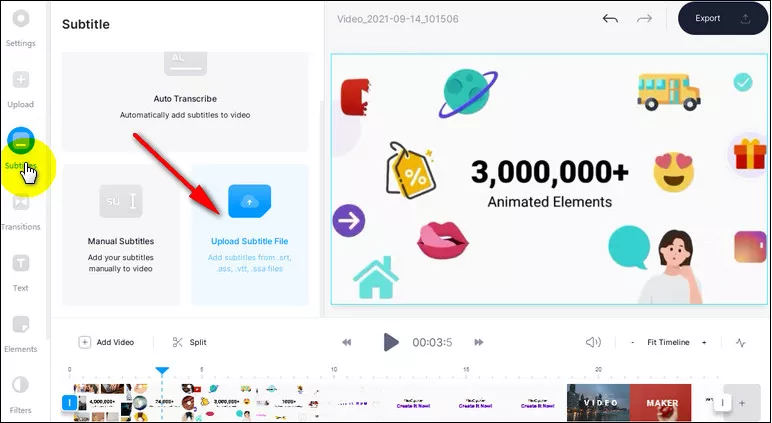Open the Settings sidebar panel
Screen dimensions: 772x423
point(21,29)
